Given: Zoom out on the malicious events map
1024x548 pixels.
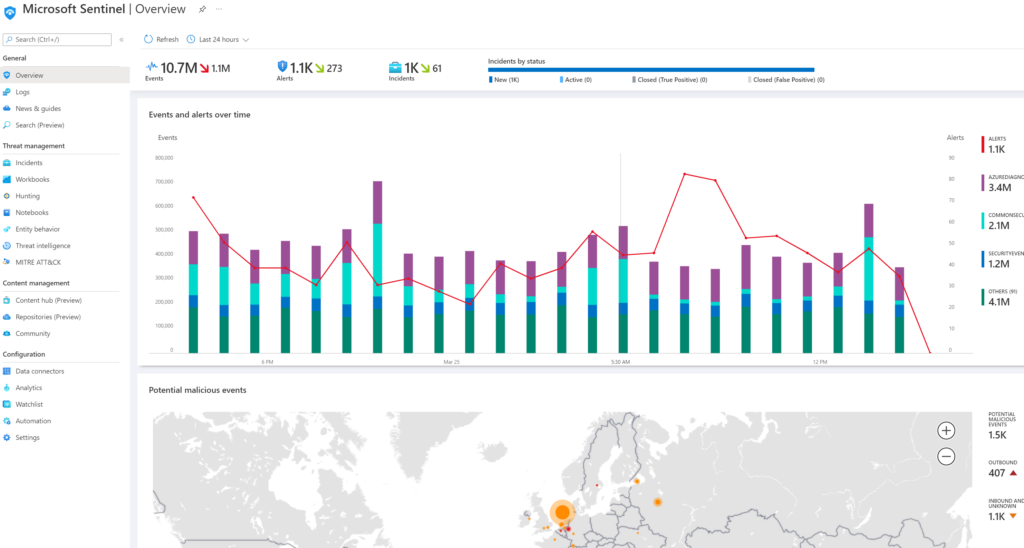Looking at the screenshot, I should pos(946,456).
